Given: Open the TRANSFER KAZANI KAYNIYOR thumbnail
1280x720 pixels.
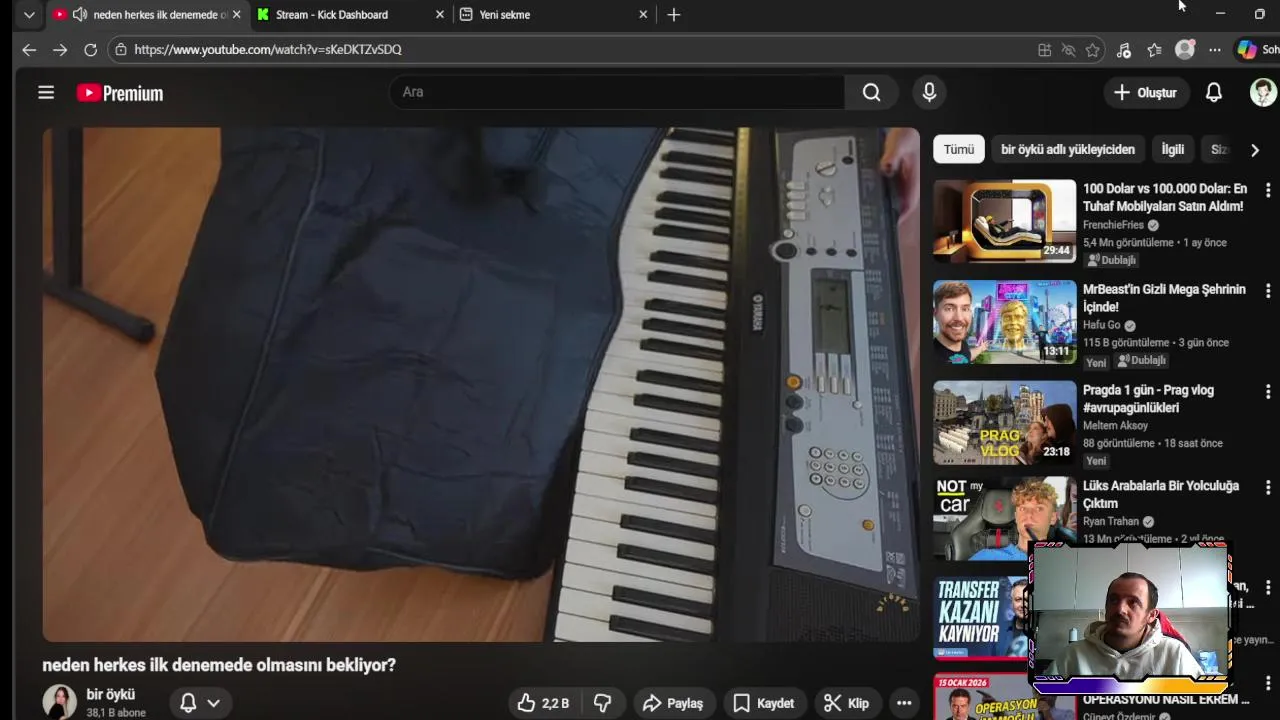Looking at the screenshot, I should click(980, 618).
